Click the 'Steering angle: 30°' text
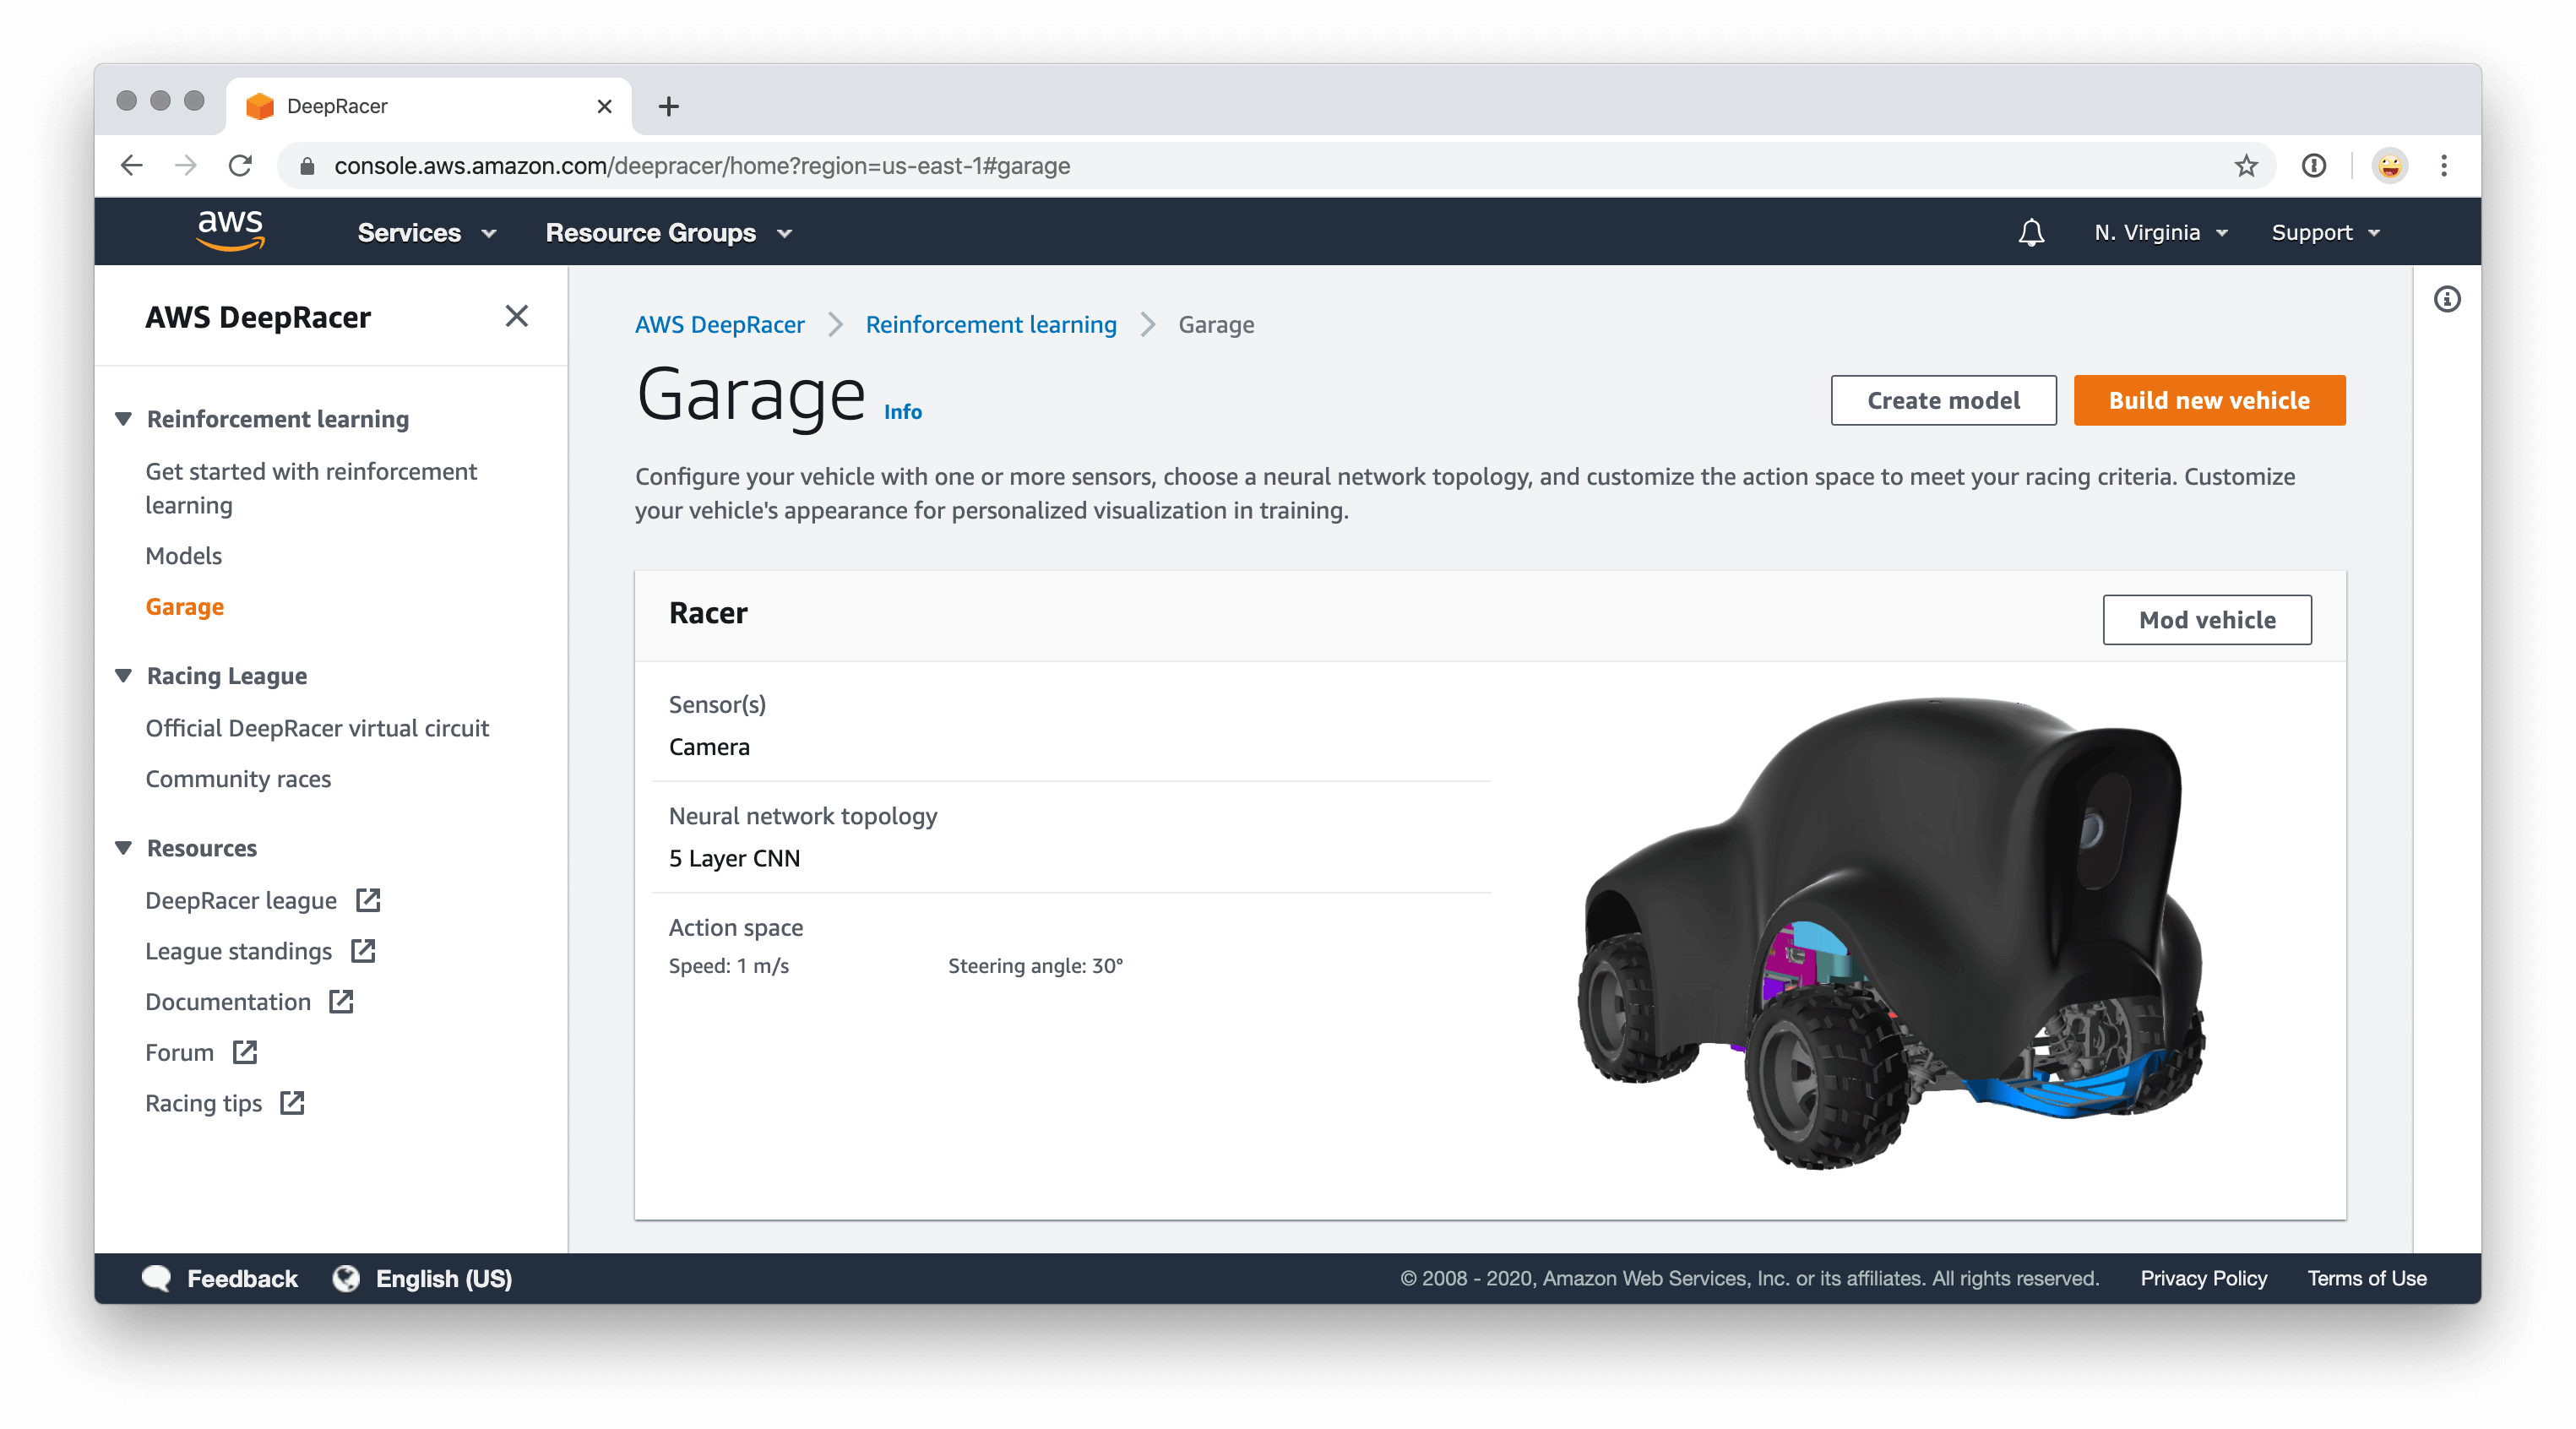Image resolution: width=2576 pixels, height=1429 pixels. tap(1035, 965)
